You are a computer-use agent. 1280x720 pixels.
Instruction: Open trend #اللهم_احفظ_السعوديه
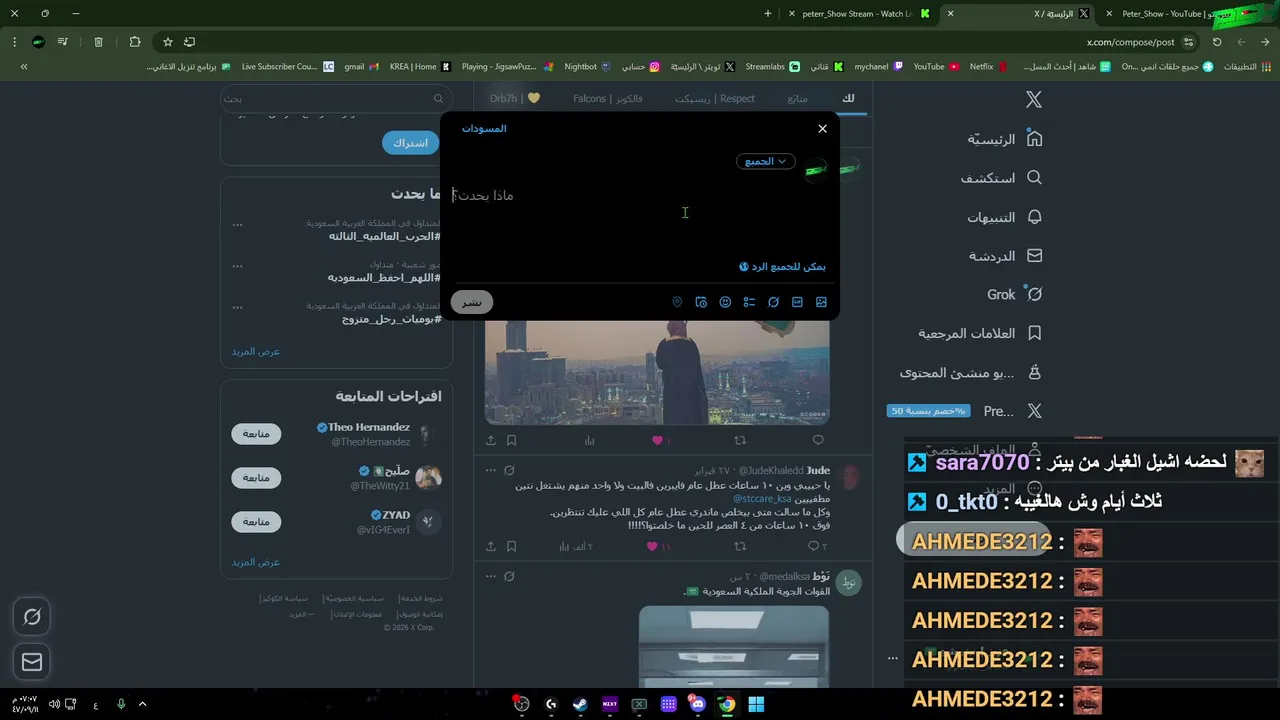click(383, 277)
